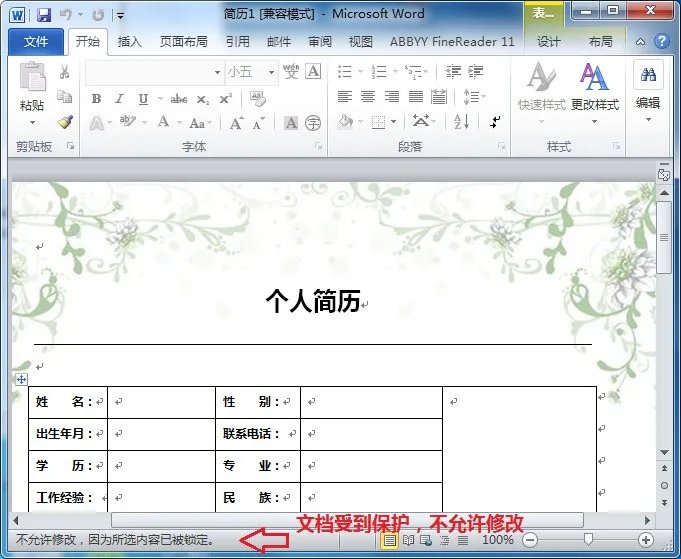Click the Font Color A button

pyautogui.click(x=163, y=122)
